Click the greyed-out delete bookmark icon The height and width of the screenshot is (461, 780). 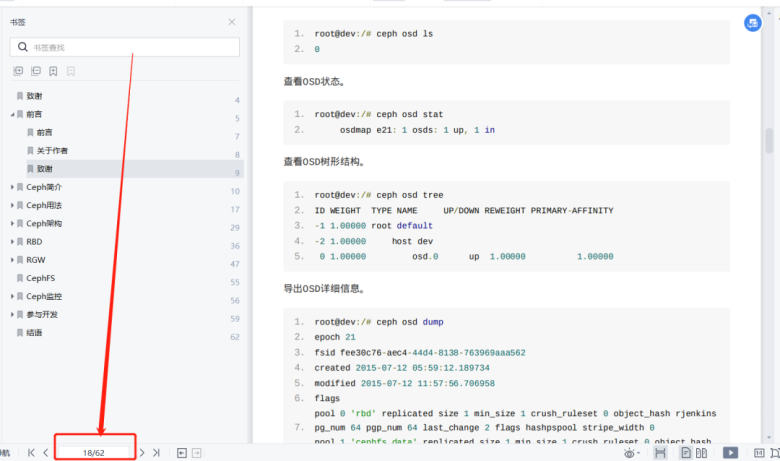(x=71, y=71)
